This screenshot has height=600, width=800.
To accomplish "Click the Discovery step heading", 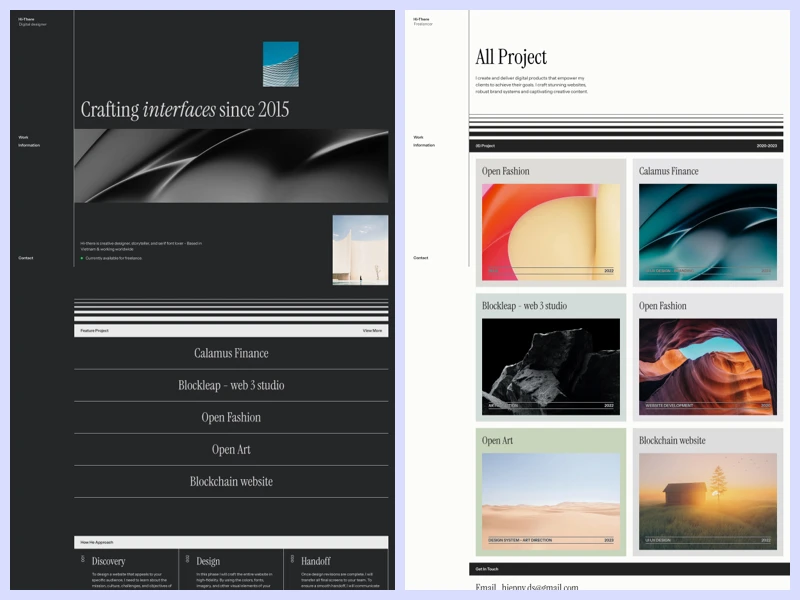I will [108, 561].
